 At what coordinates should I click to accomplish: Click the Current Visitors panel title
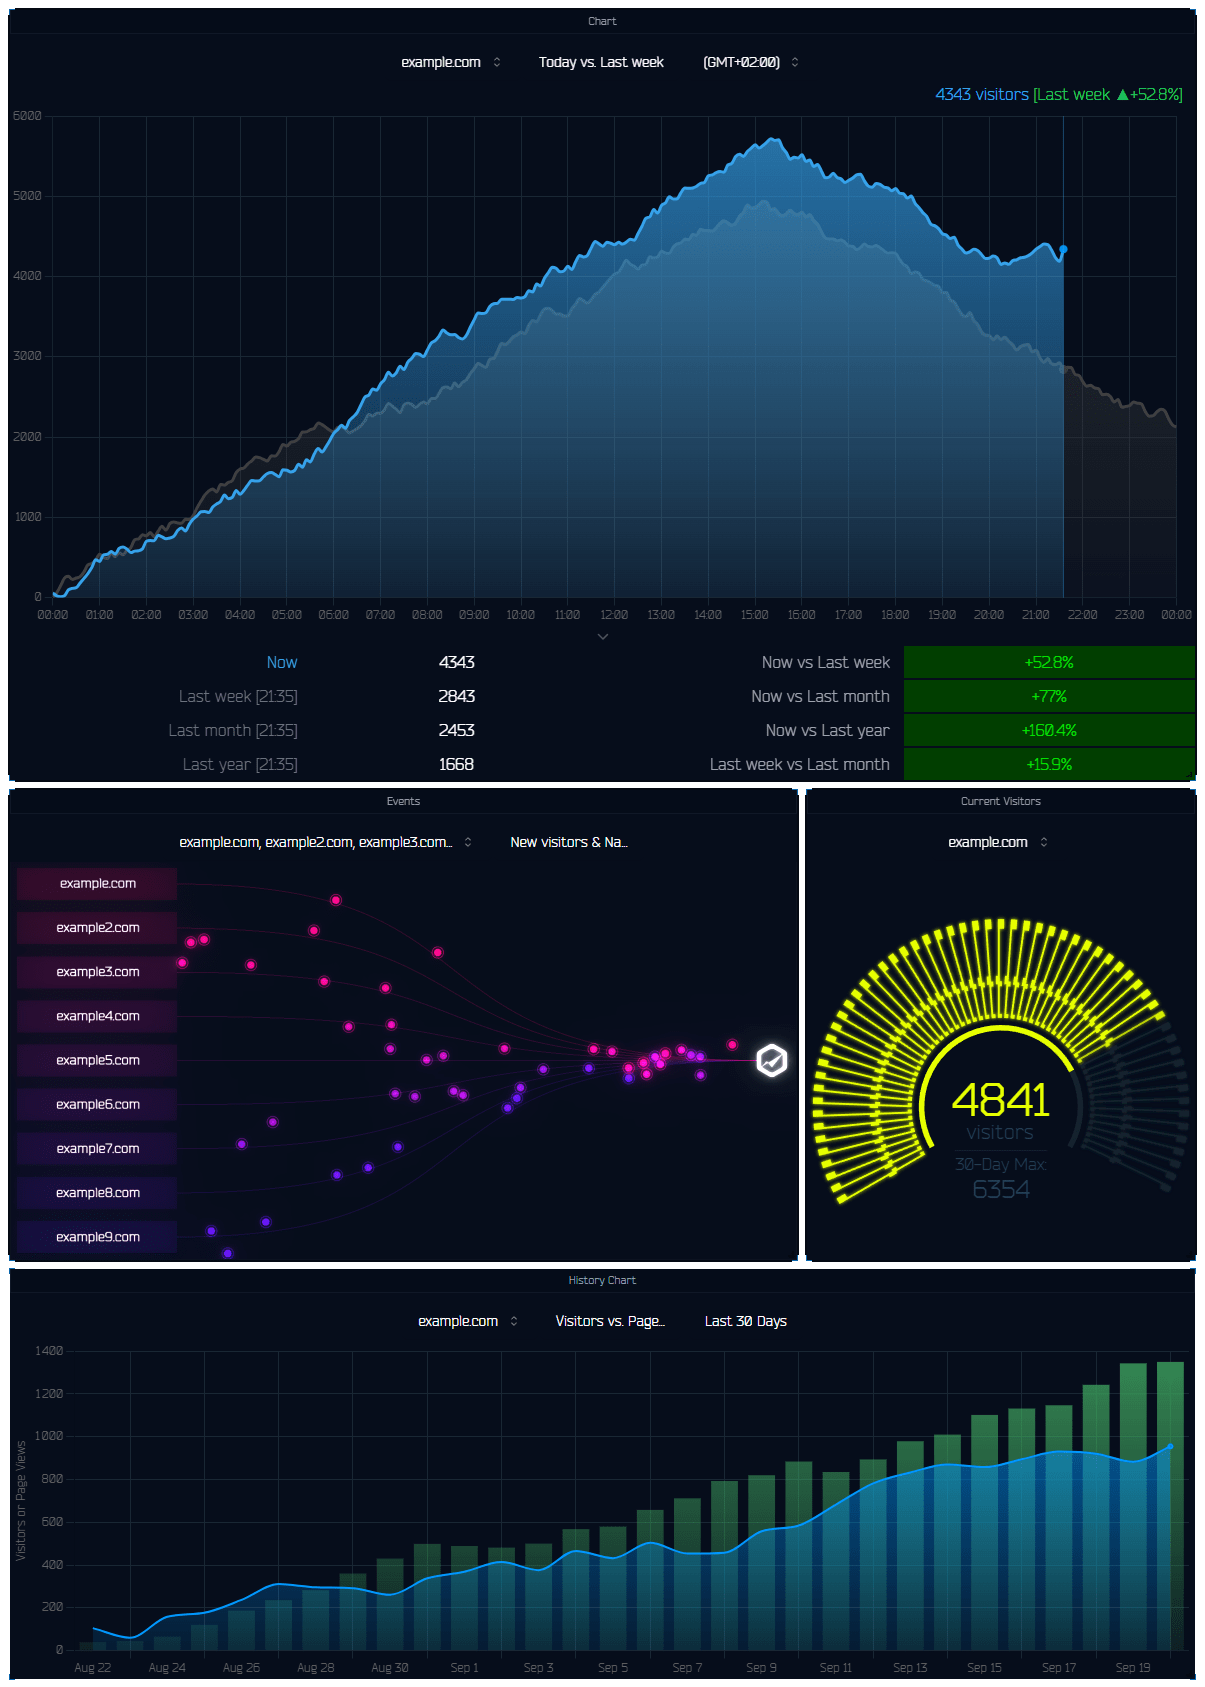point(1000,801)
